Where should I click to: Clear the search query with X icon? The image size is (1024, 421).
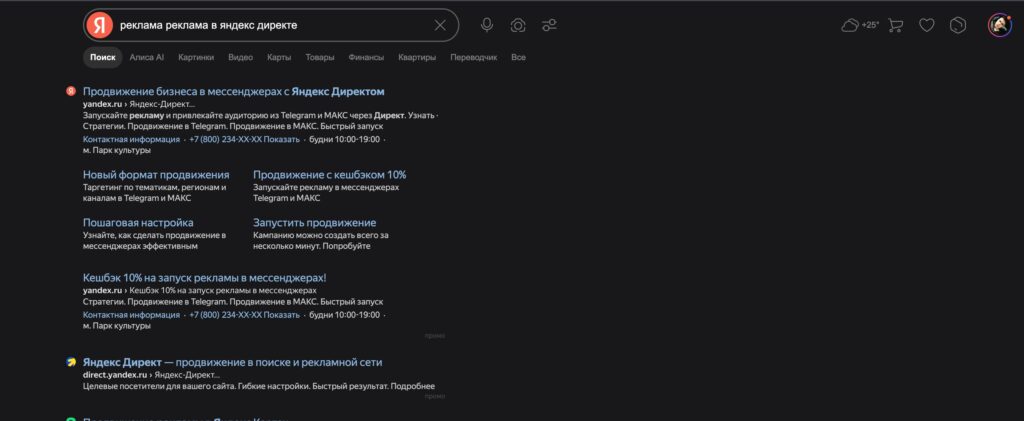(x=440, y=25)
